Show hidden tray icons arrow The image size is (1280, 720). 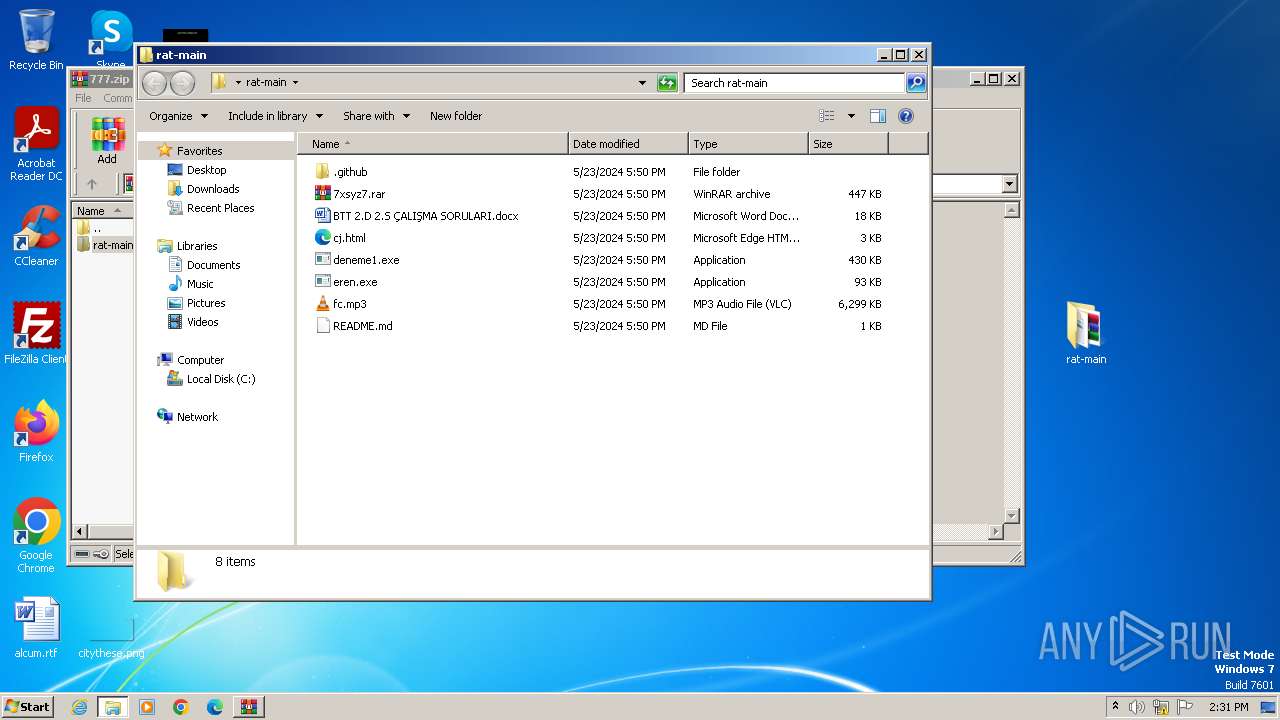click(x=1115, y=707)
